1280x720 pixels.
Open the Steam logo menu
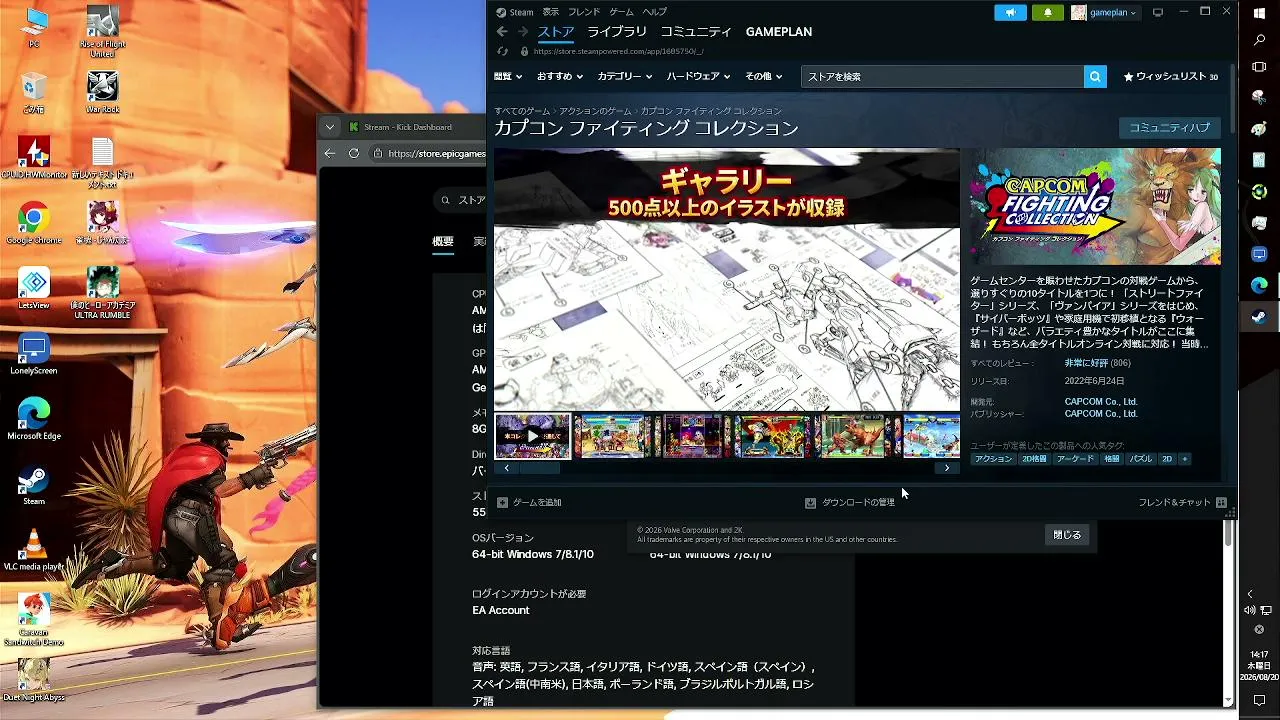515,12
